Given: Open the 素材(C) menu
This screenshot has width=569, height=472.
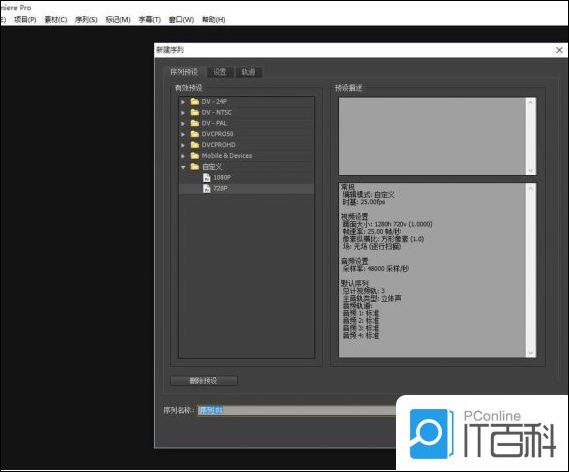Looking at the screenshot, I should (56, 20).
